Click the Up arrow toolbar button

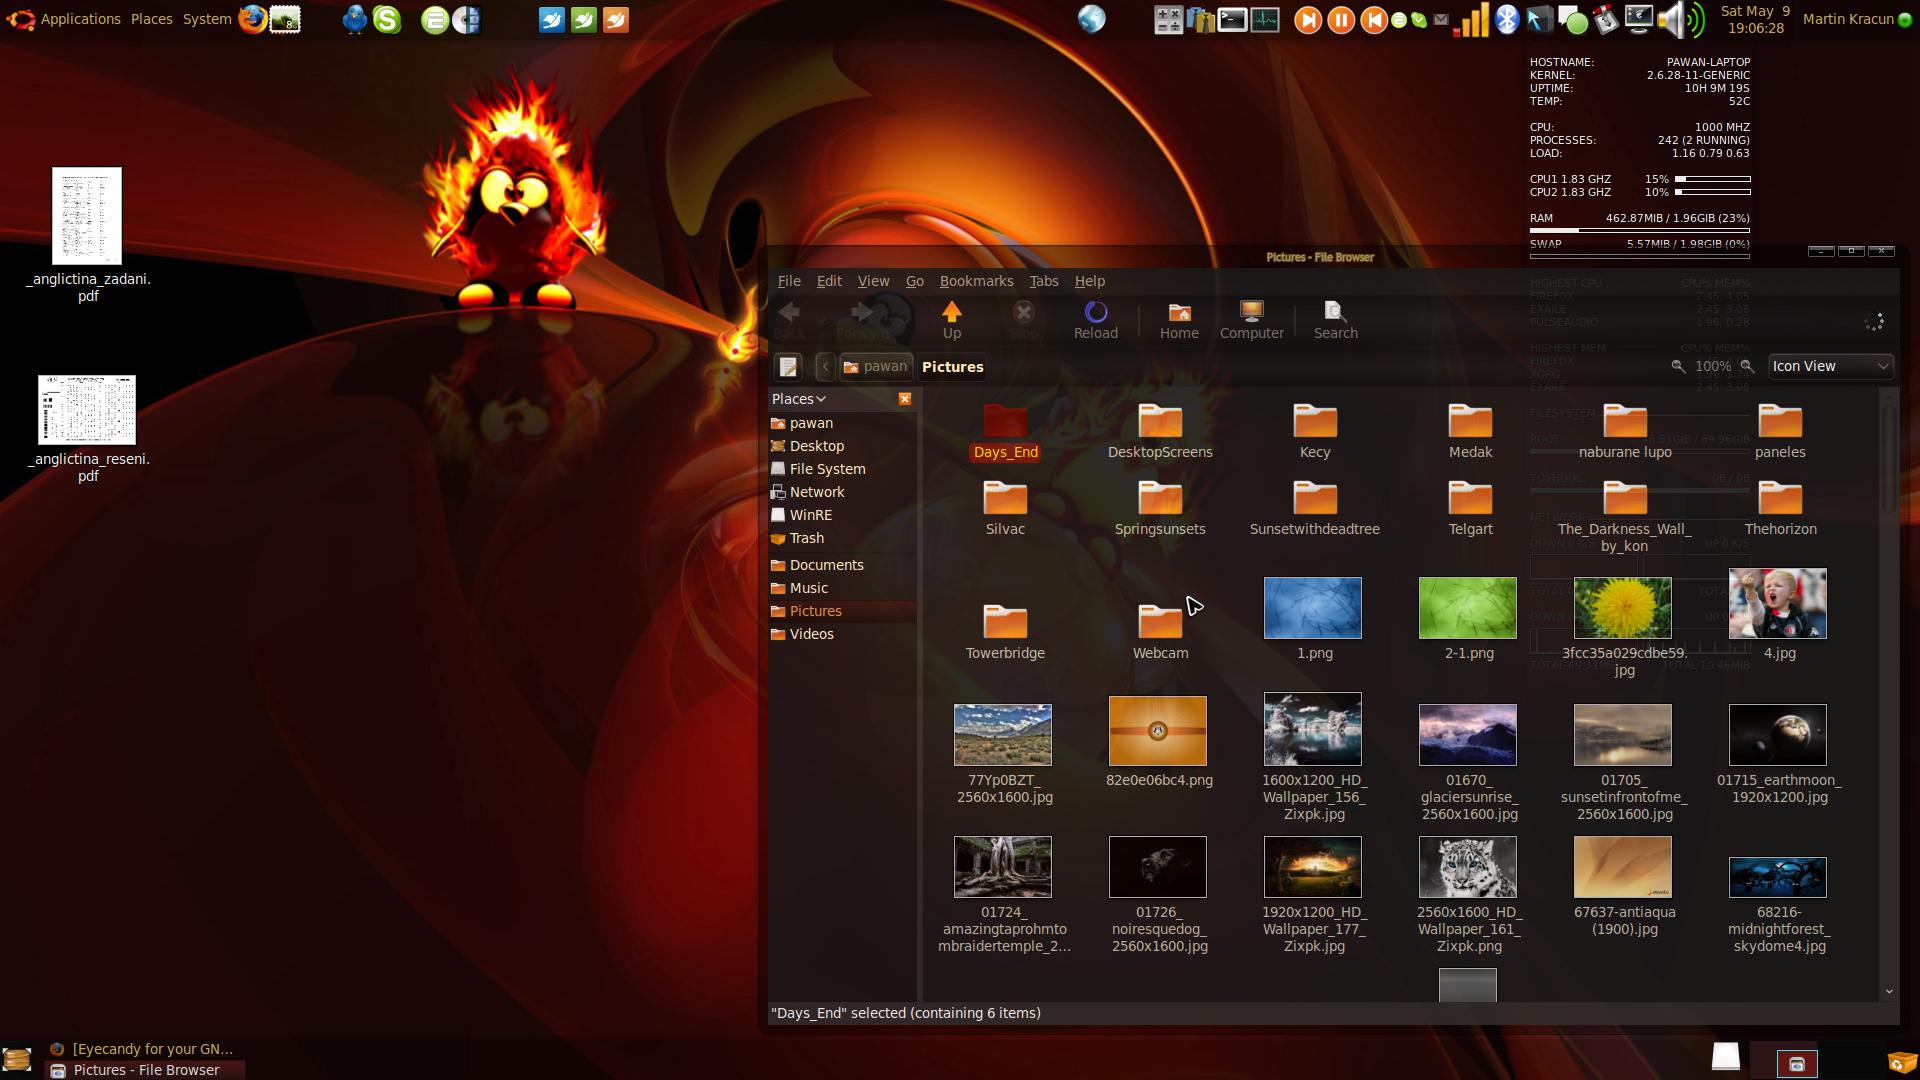pyautogui.click(x=951, y=320)
